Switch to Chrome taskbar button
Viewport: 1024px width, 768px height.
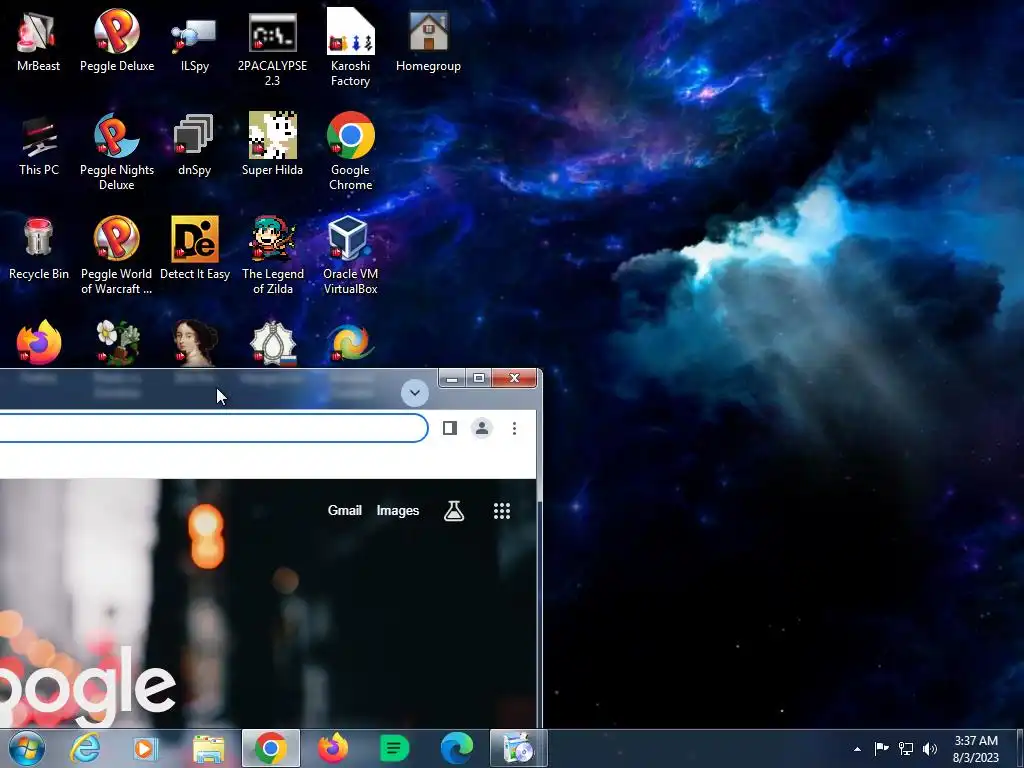(x=270, y=748)
